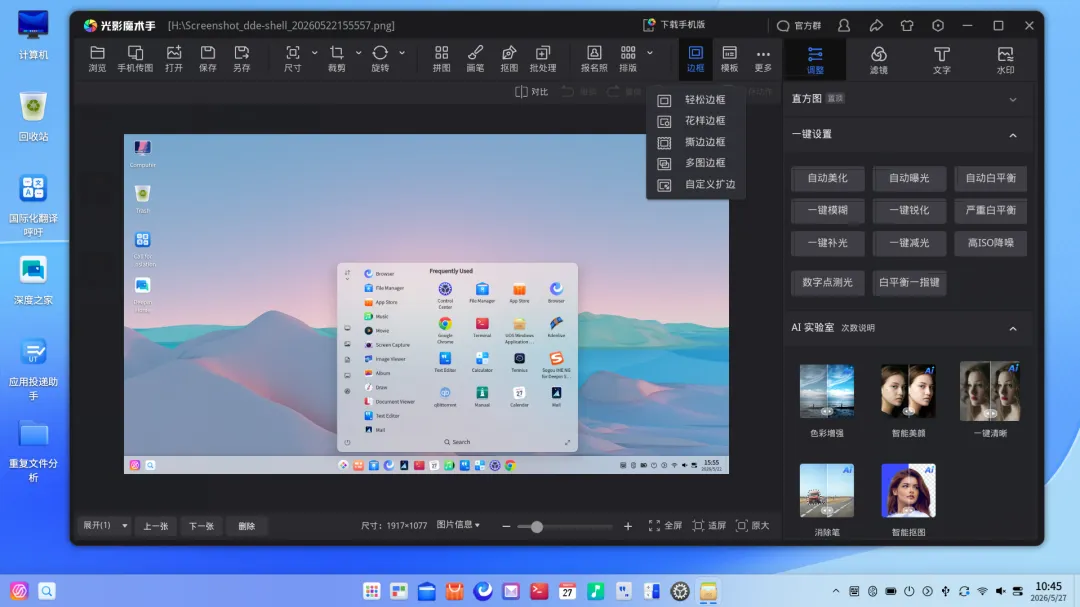
Task: Click the 一键锐化 button
Action: pos(908,210)
